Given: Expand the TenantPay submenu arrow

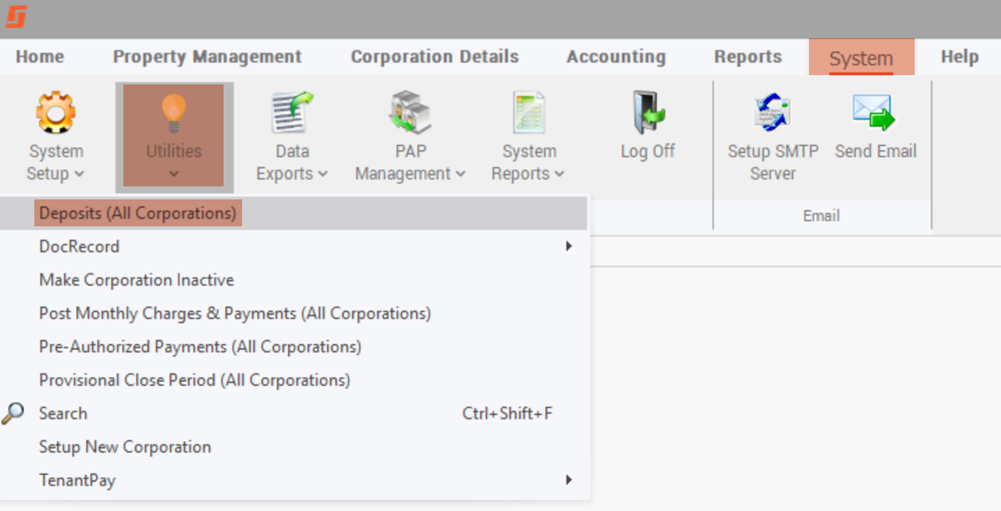Looking at the screenshot, I should [x=568, y=480].
